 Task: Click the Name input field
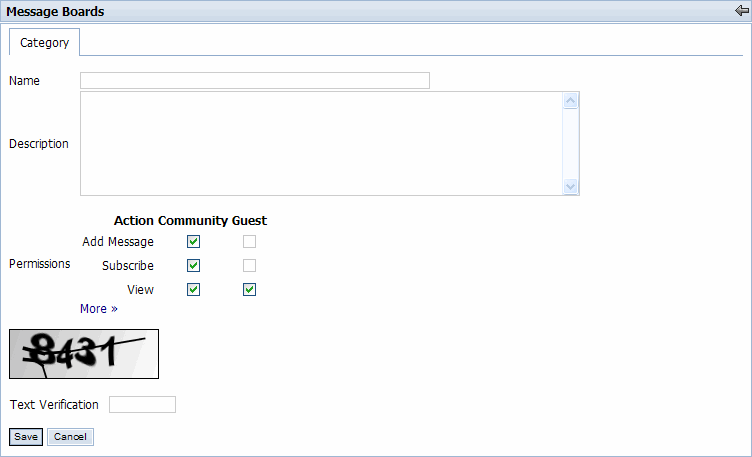pyautogui.click(x=254, y=81)
